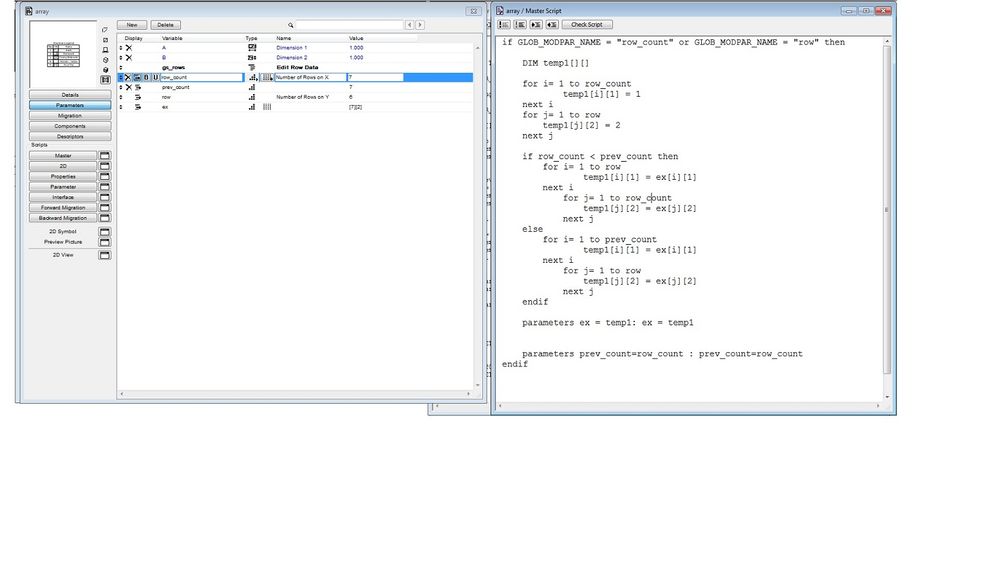
Task: Select the second preview mode icon beside thumbnail
Action: click(105, 40)
